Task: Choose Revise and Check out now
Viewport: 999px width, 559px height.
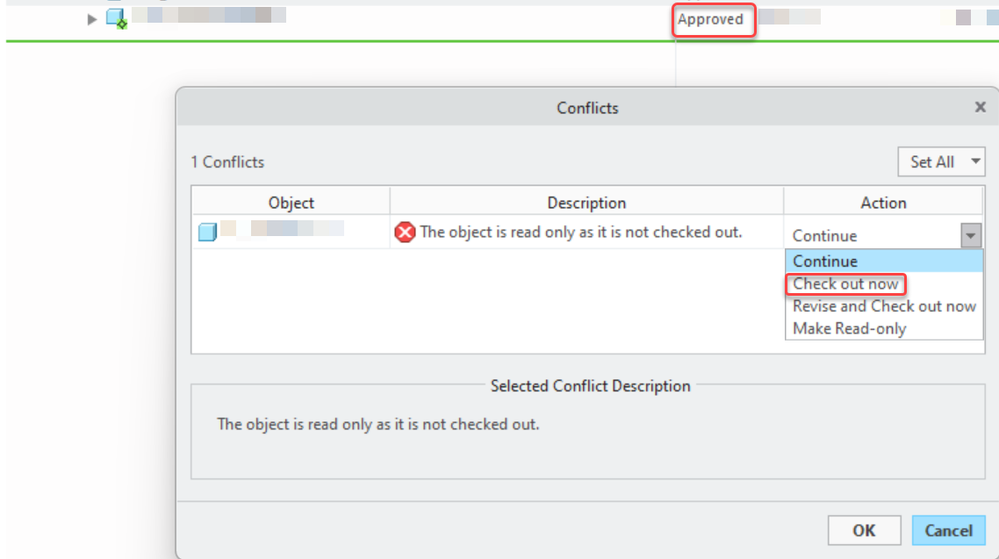Action: pyautogui.click(x=884, y=306)
